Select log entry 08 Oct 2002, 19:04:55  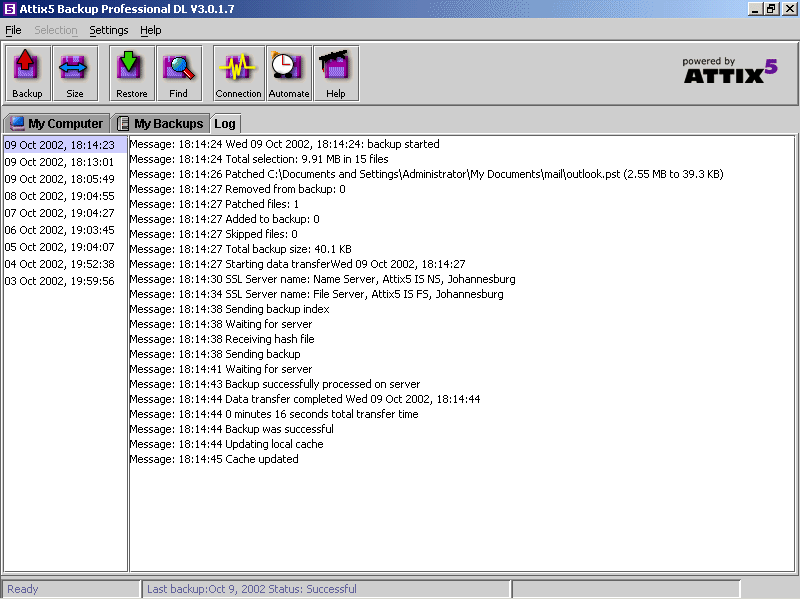pyautogui.click(x=59, y=196)
